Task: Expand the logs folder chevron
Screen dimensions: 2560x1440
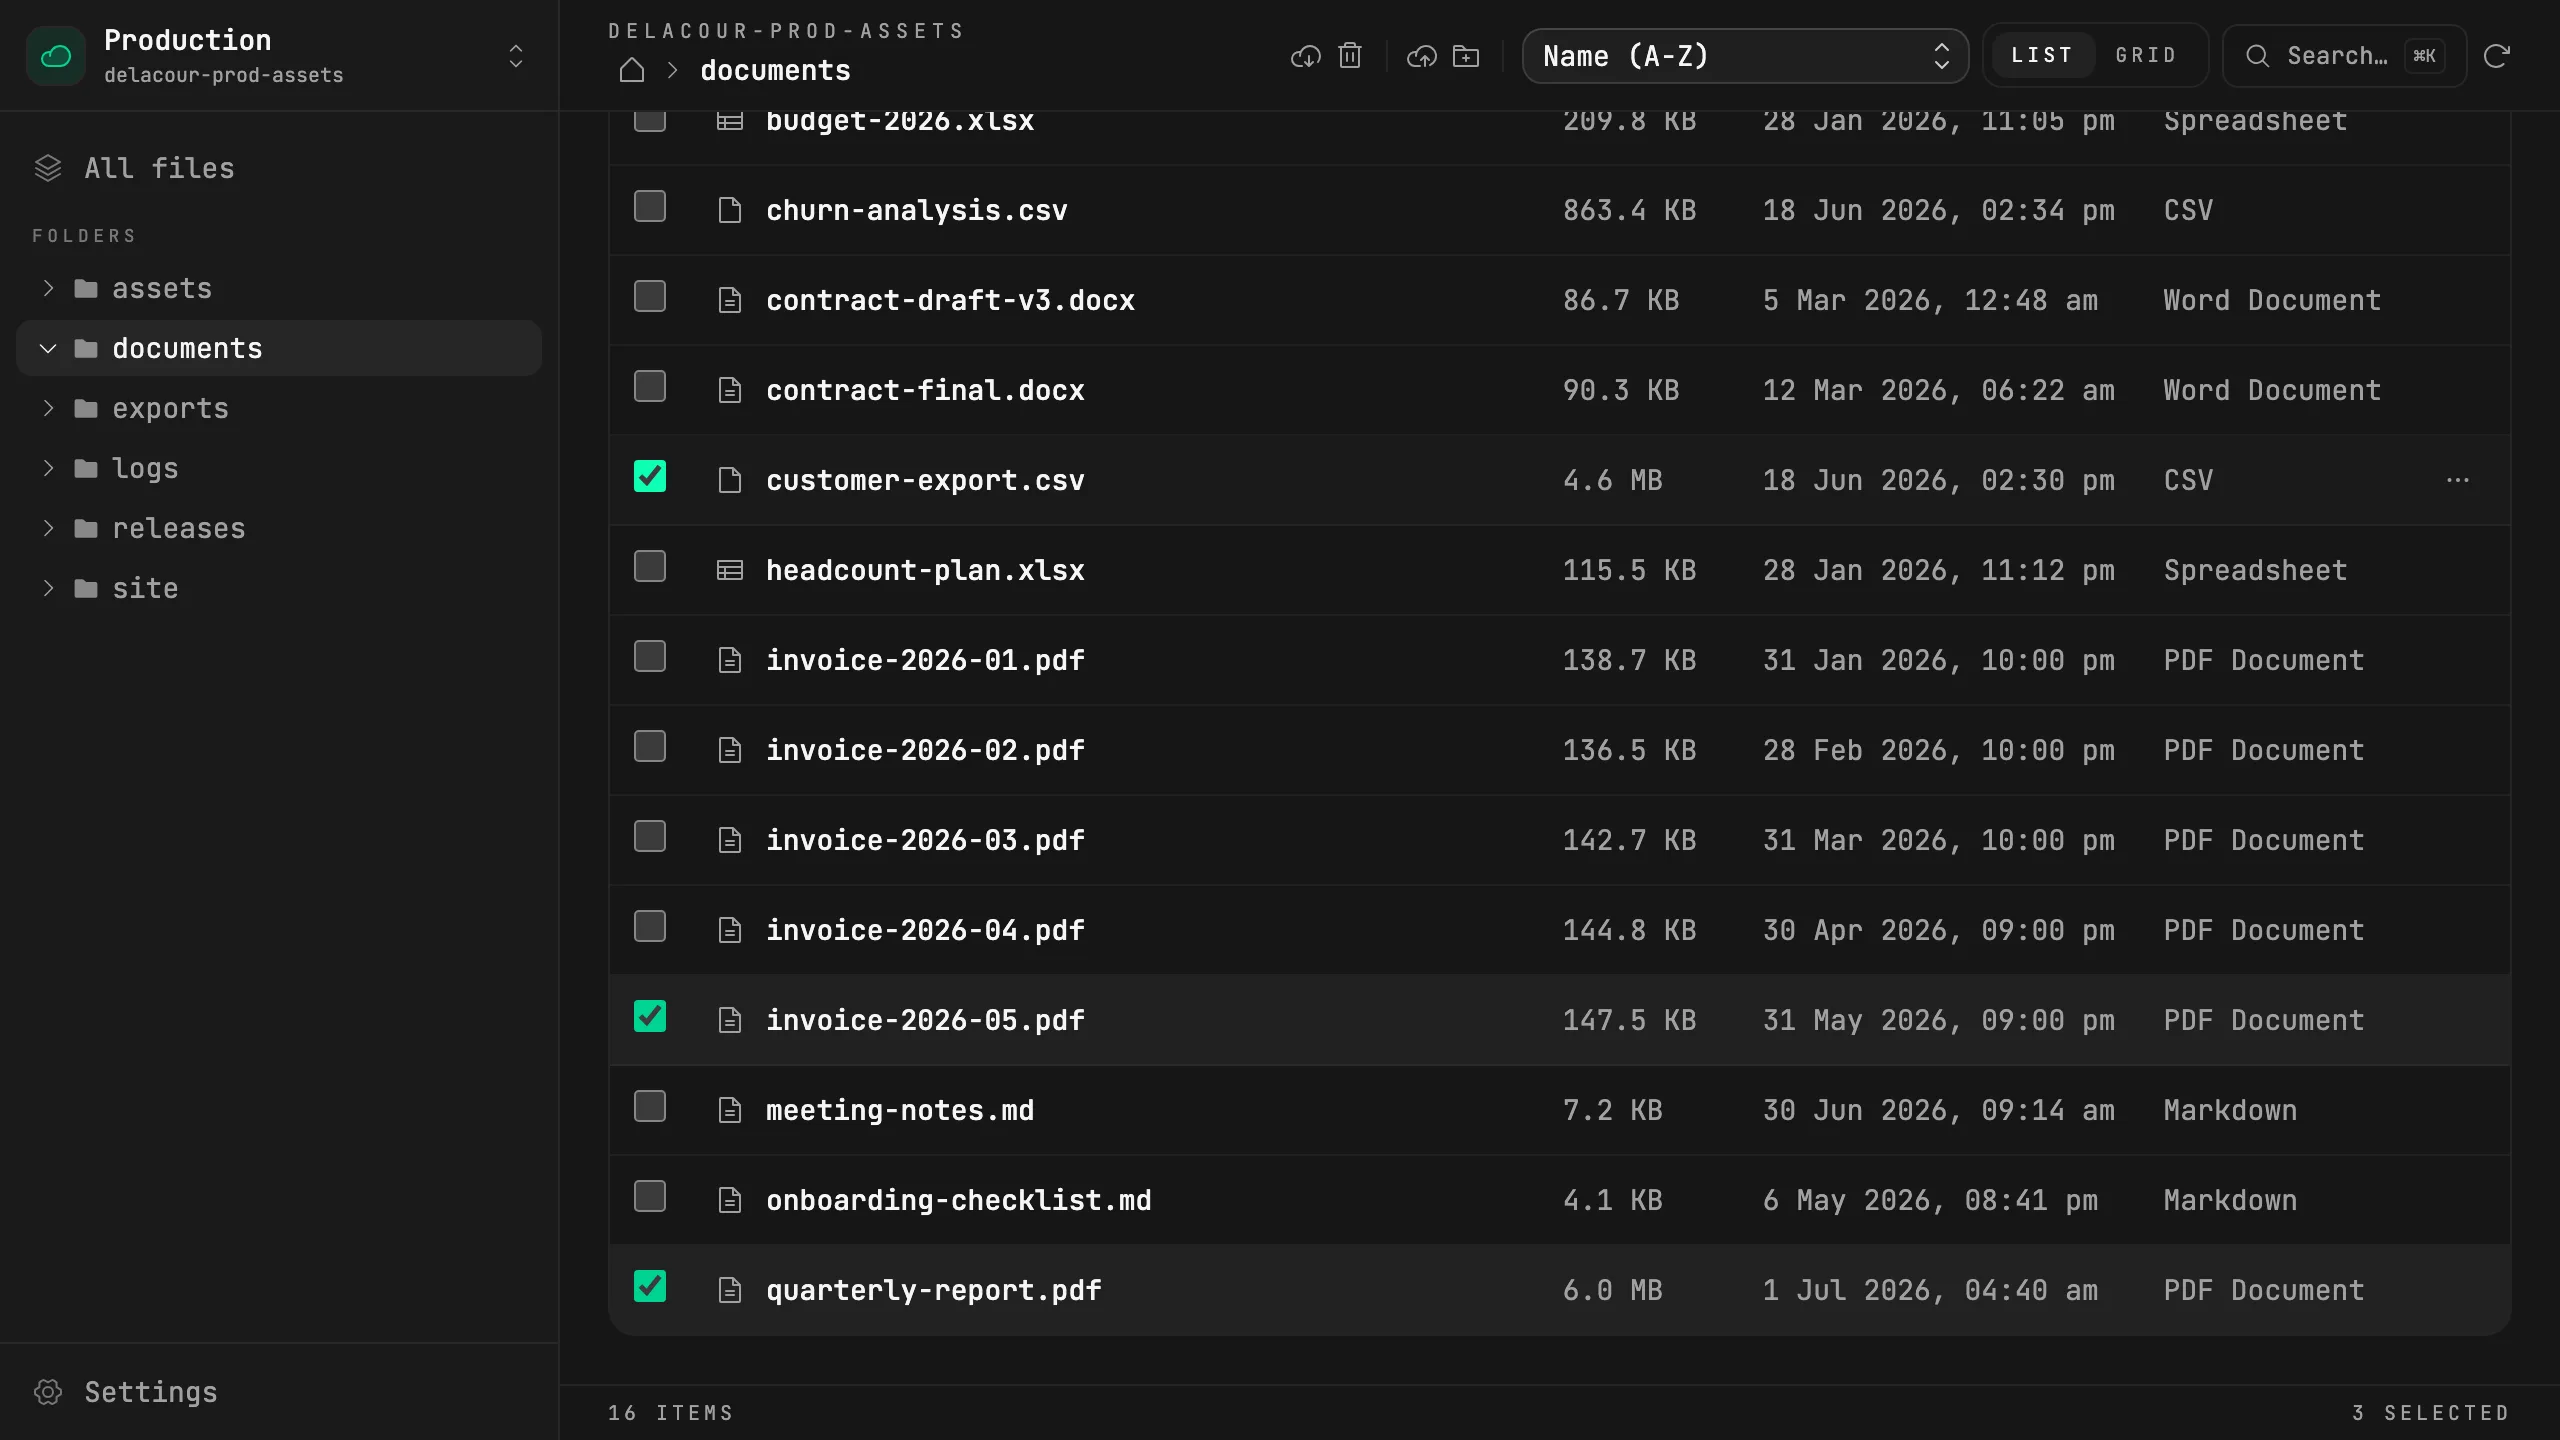Action: click(x=48, y=468)
